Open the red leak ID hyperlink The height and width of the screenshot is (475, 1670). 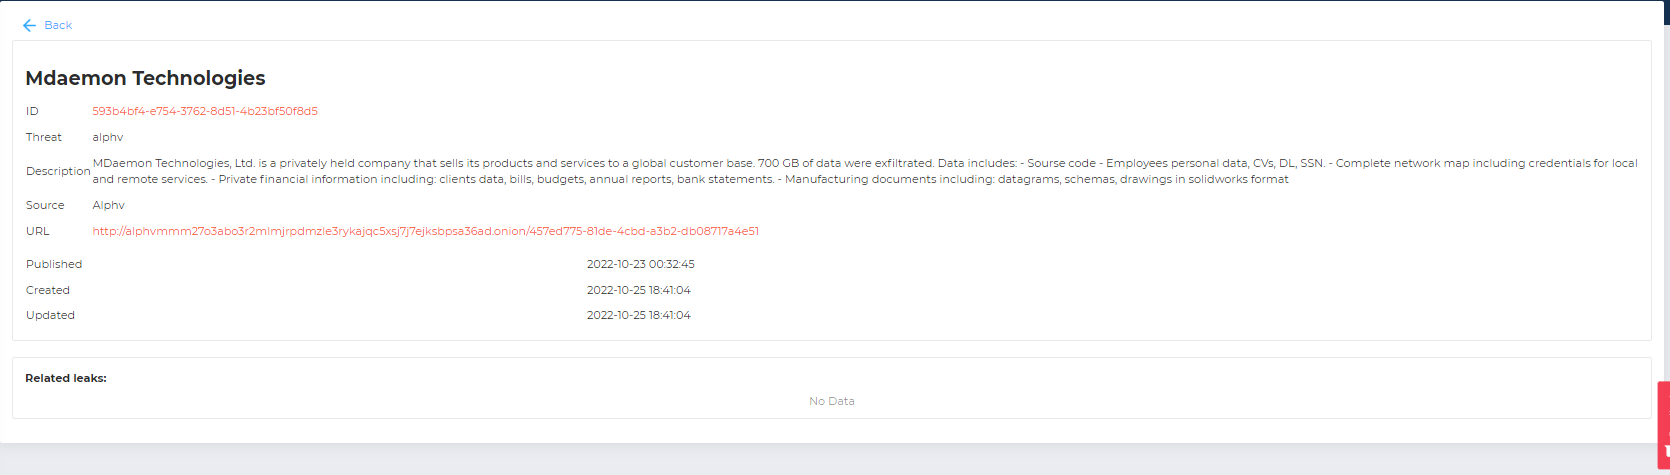pyautogui.click(x=205, y=111)
